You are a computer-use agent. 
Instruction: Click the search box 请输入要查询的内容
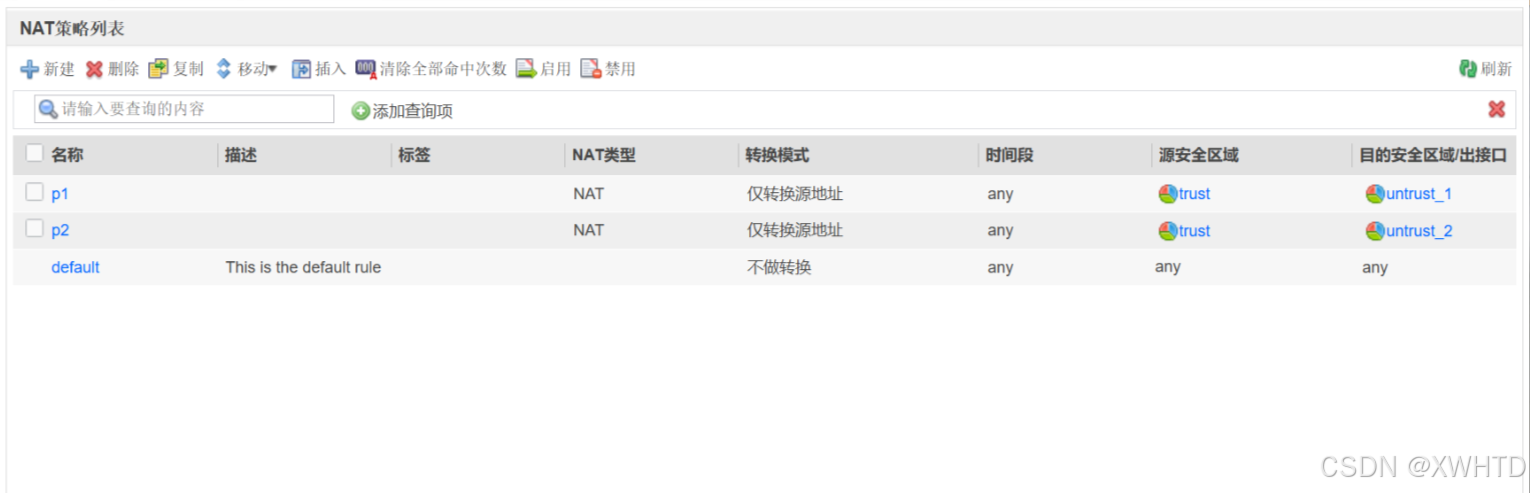(184, 109)
